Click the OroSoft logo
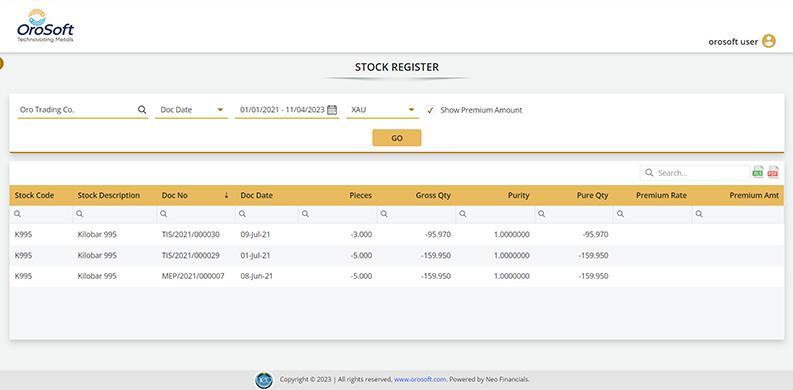Viewport: 793px width, 390px height. point(46,25)
